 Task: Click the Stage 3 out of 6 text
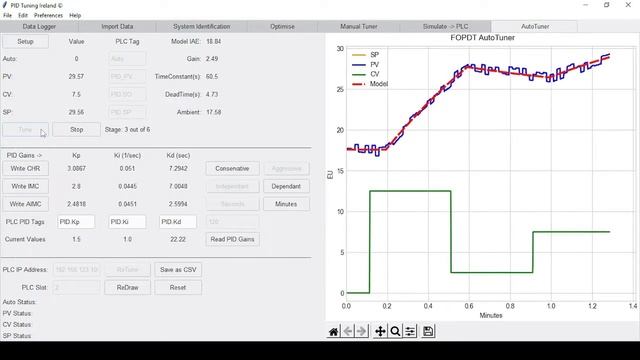tap(127, 130)
